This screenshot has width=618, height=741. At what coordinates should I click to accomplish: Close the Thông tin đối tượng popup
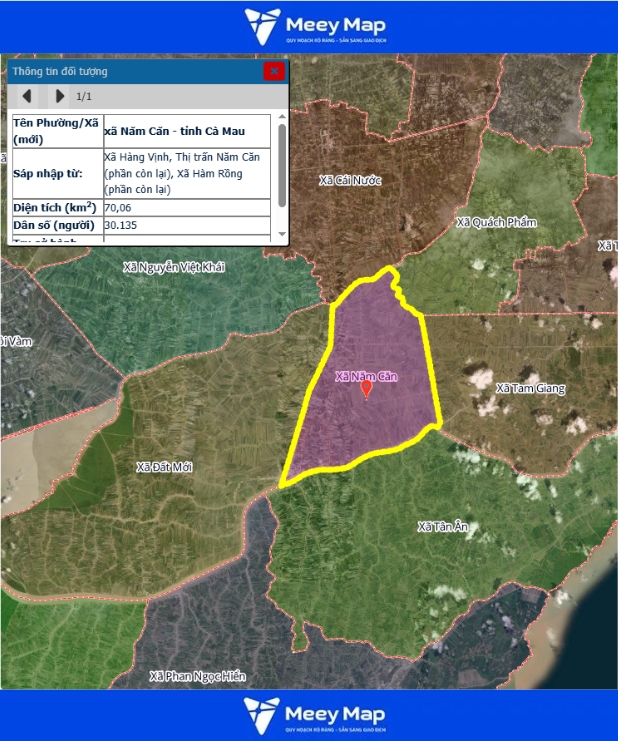tap(273, 71)
